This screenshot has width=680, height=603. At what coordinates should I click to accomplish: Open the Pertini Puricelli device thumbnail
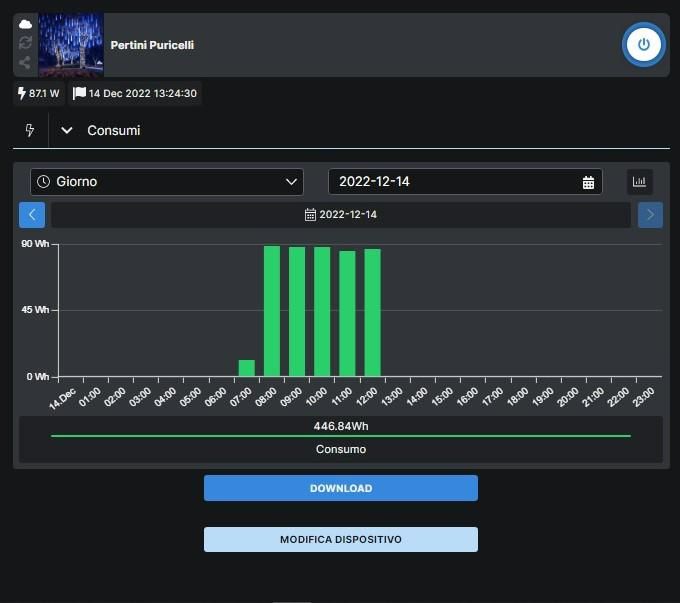(x=71, y=45)
